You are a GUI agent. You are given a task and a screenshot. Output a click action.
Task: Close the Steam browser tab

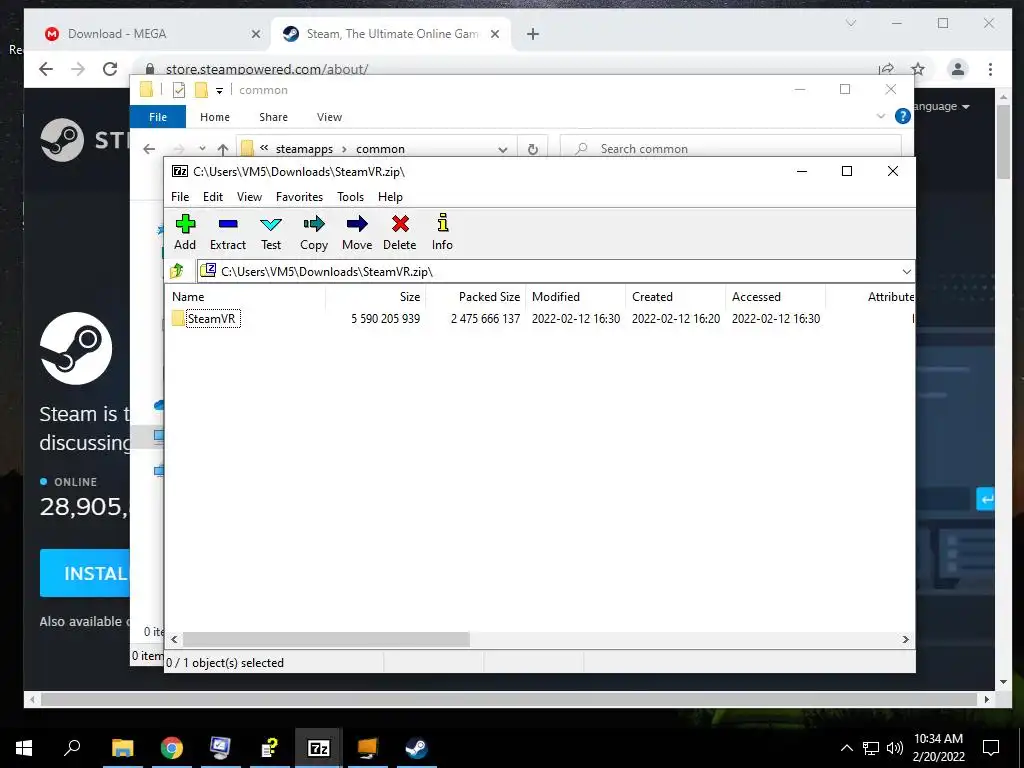(495, 34)
